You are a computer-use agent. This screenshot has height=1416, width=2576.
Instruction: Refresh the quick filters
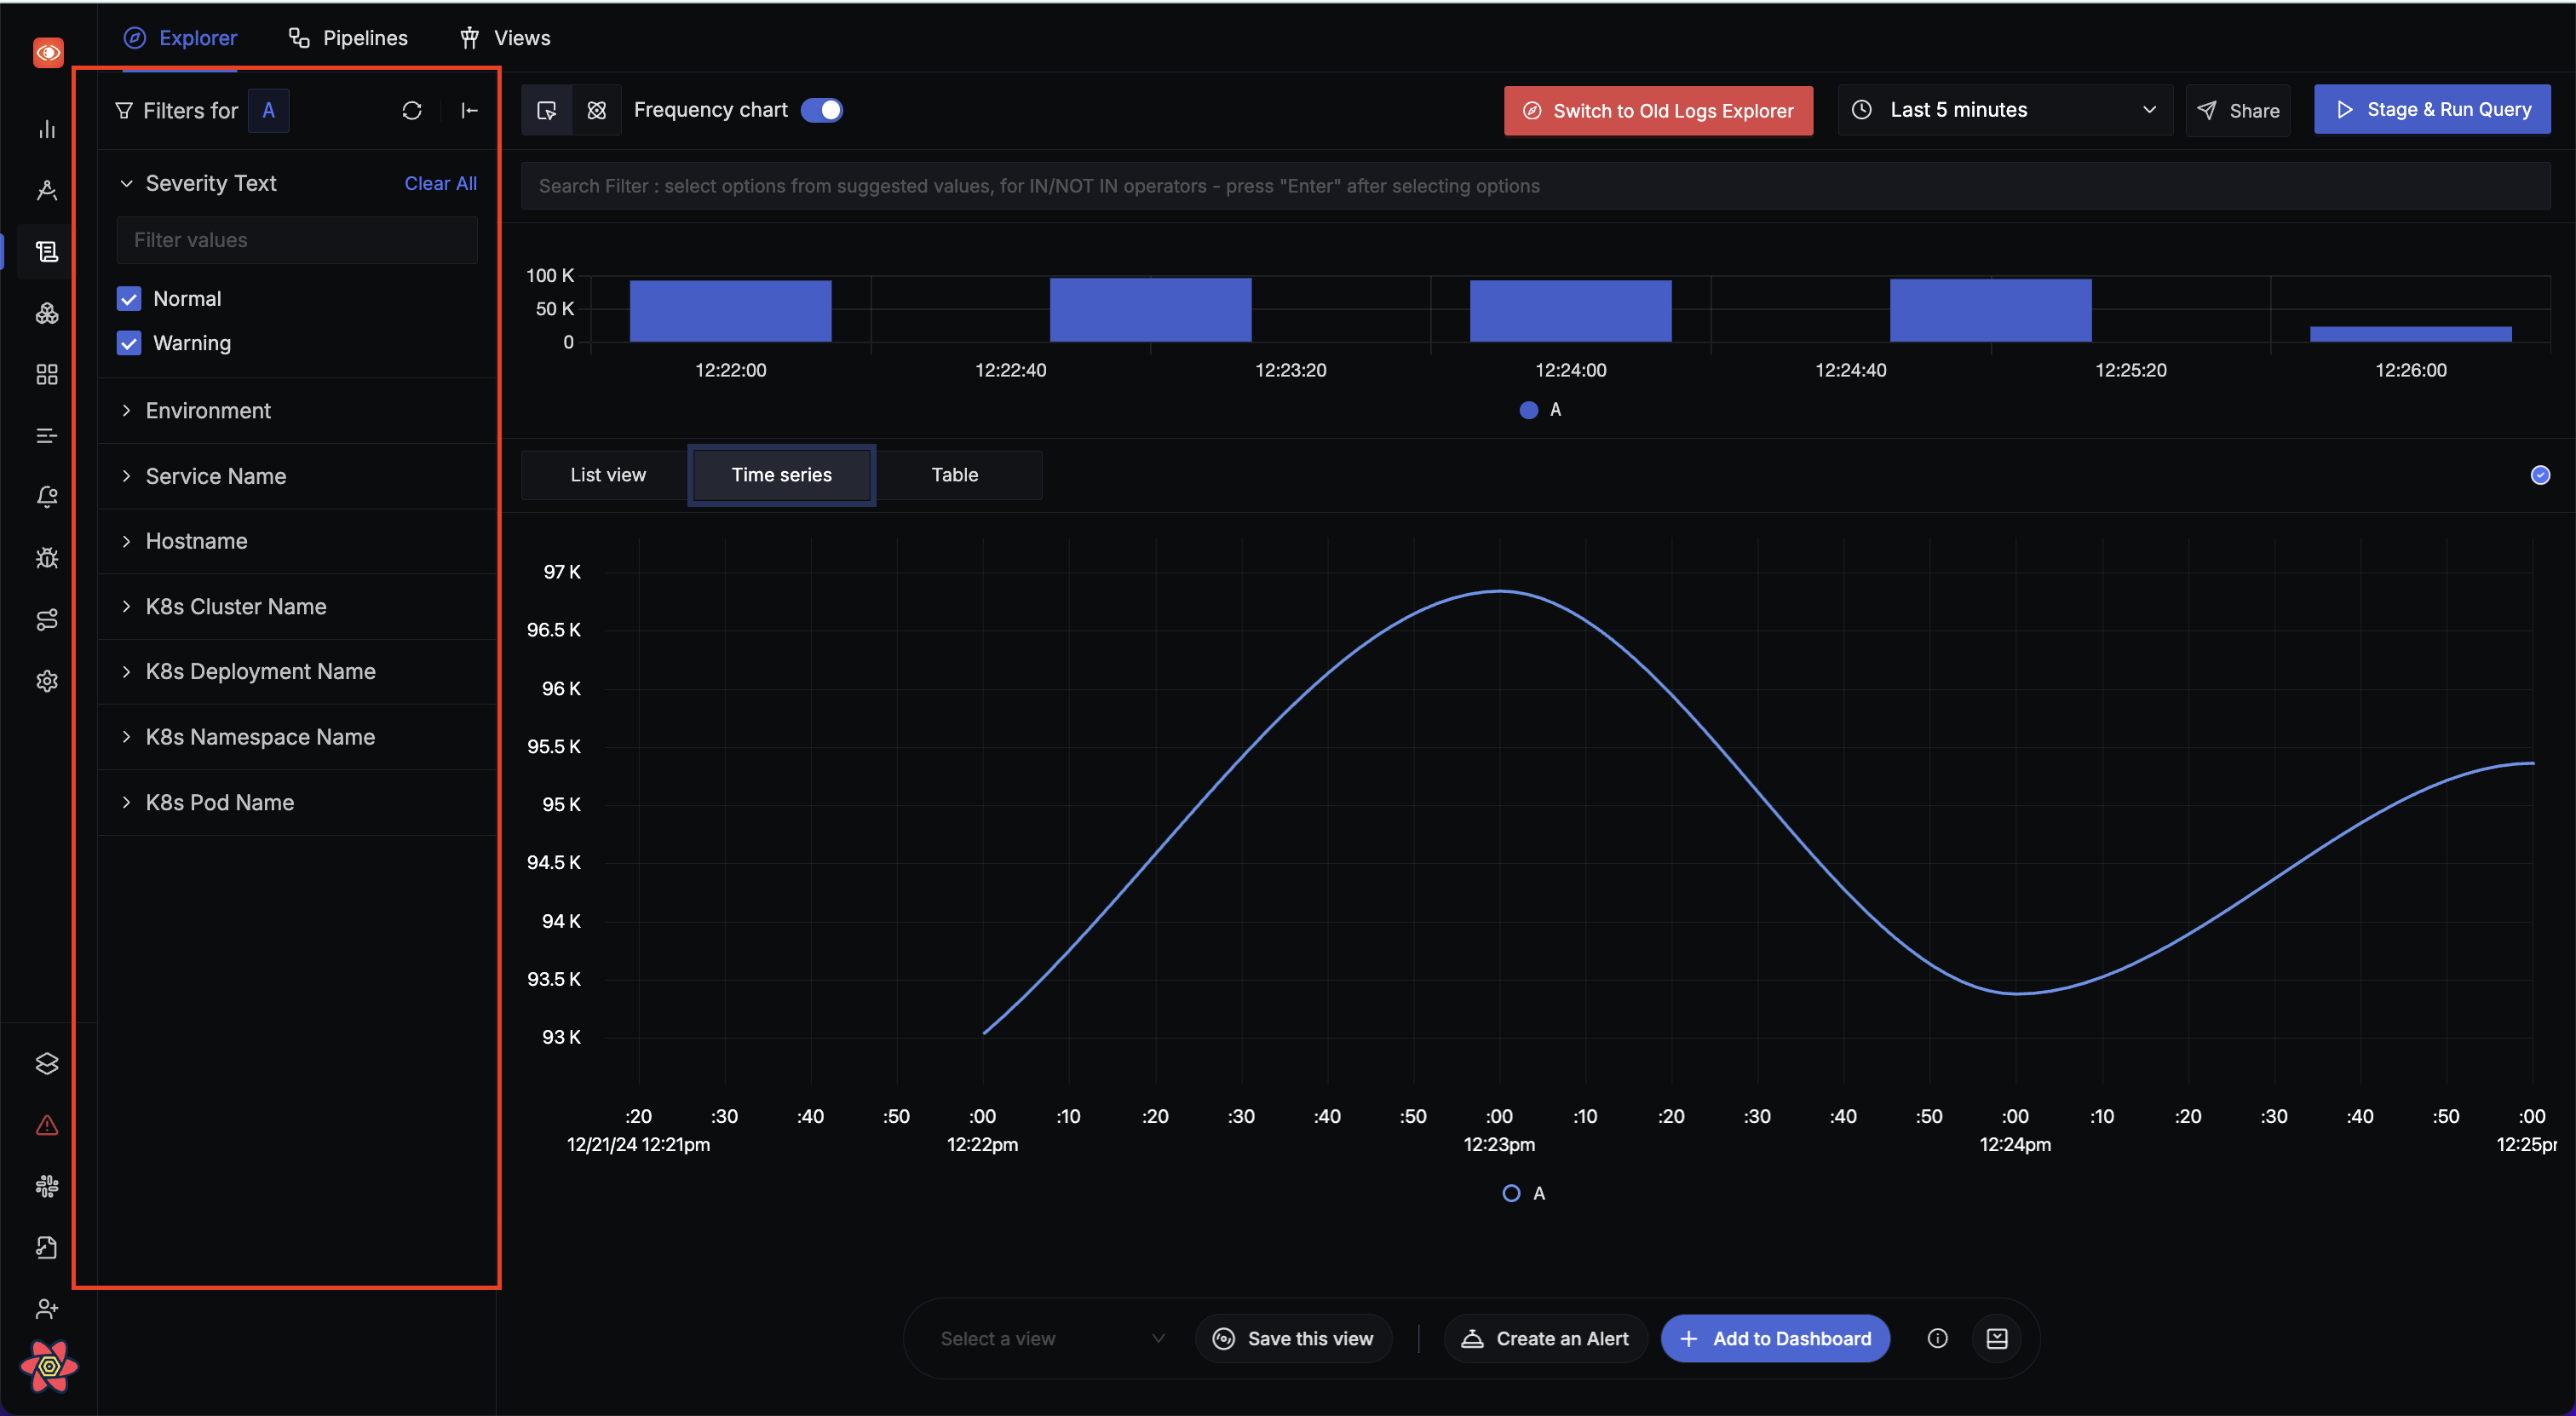(x=412, y=110)
